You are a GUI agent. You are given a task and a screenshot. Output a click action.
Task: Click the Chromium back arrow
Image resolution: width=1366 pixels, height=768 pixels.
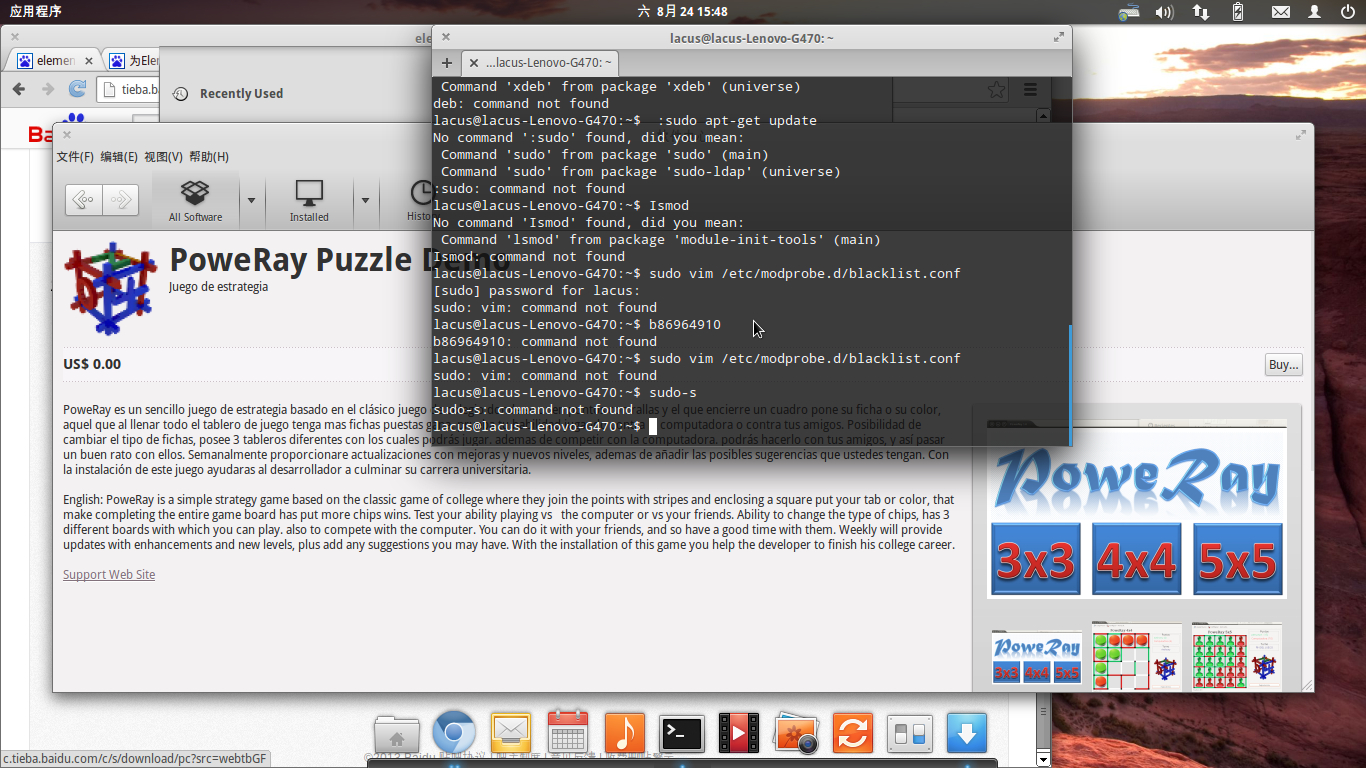point(18,89)
